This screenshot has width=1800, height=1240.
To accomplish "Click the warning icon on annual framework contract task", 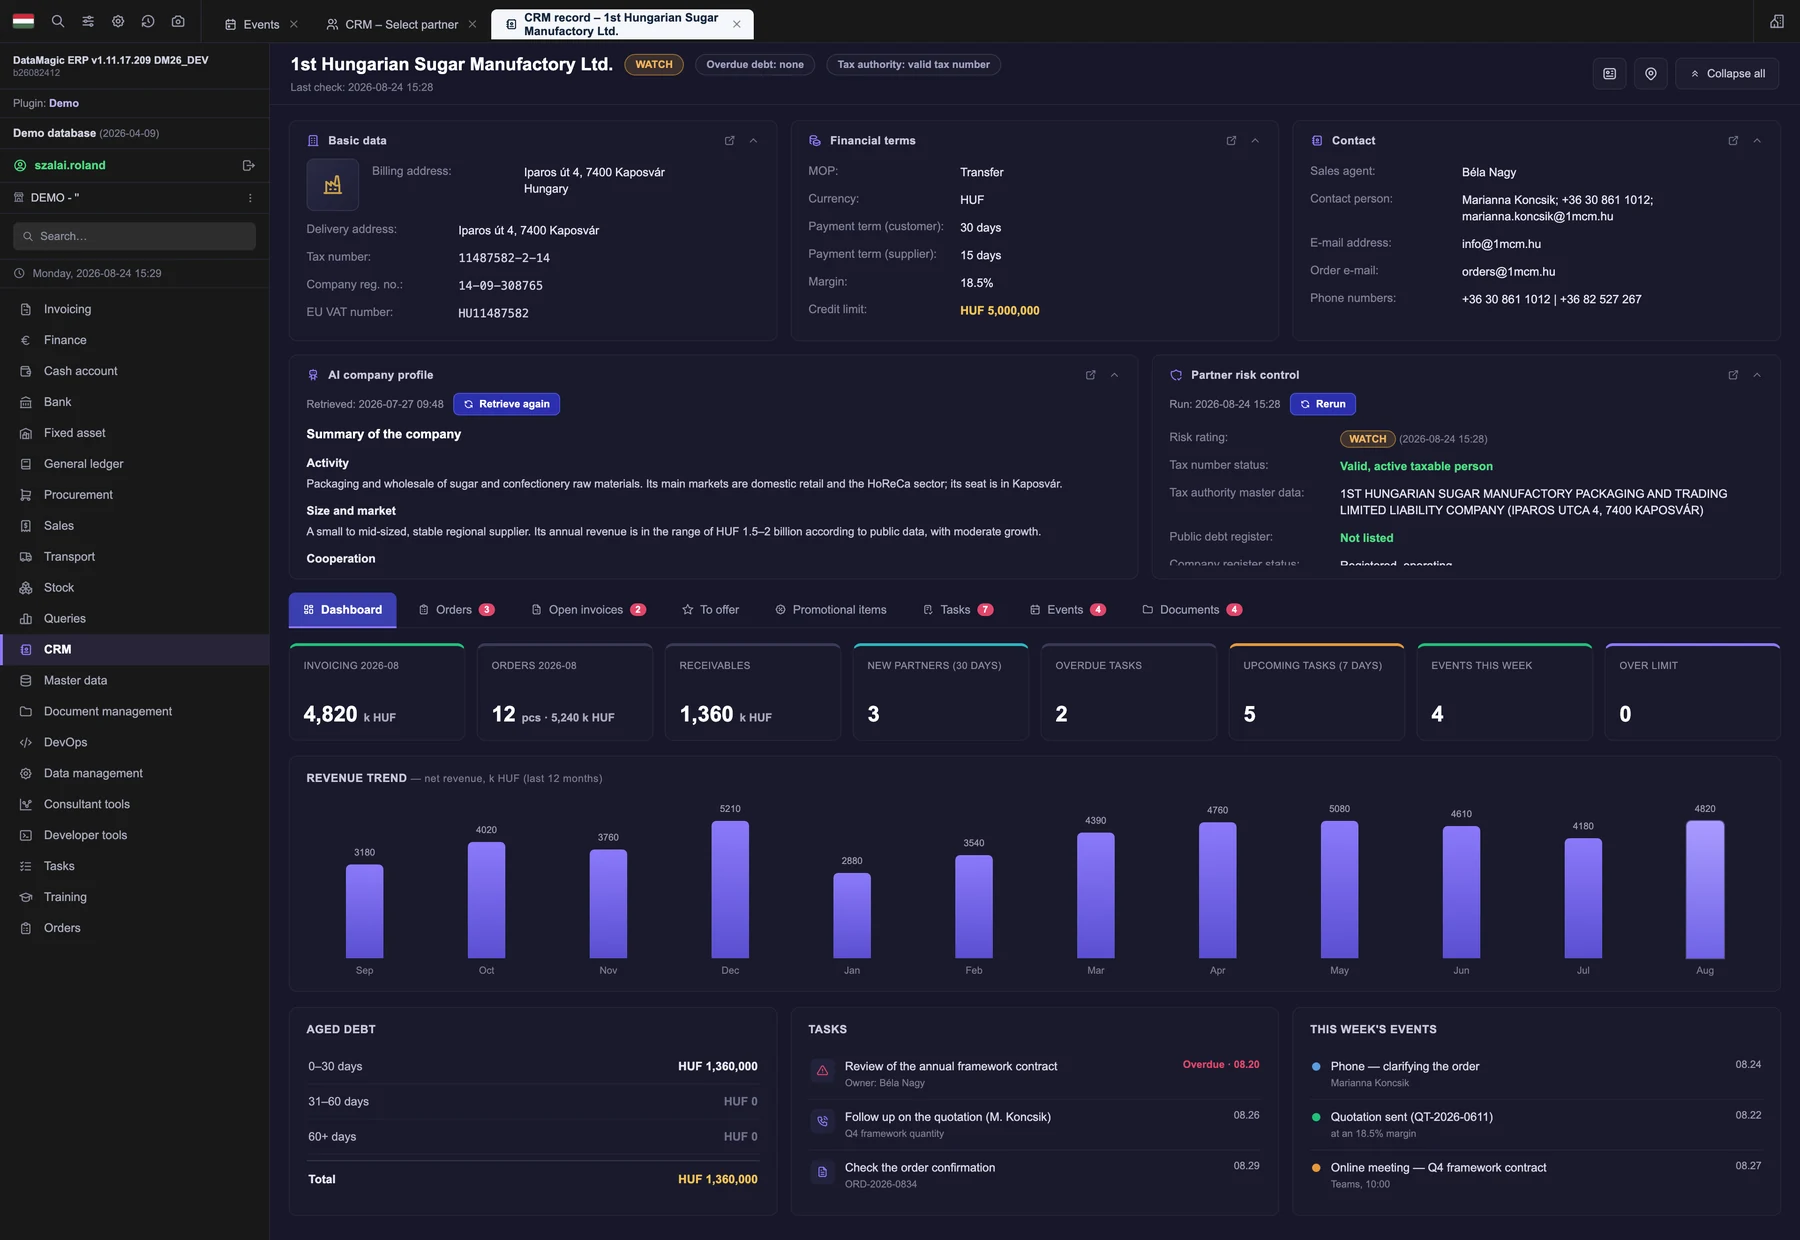I will point(822,1071).
